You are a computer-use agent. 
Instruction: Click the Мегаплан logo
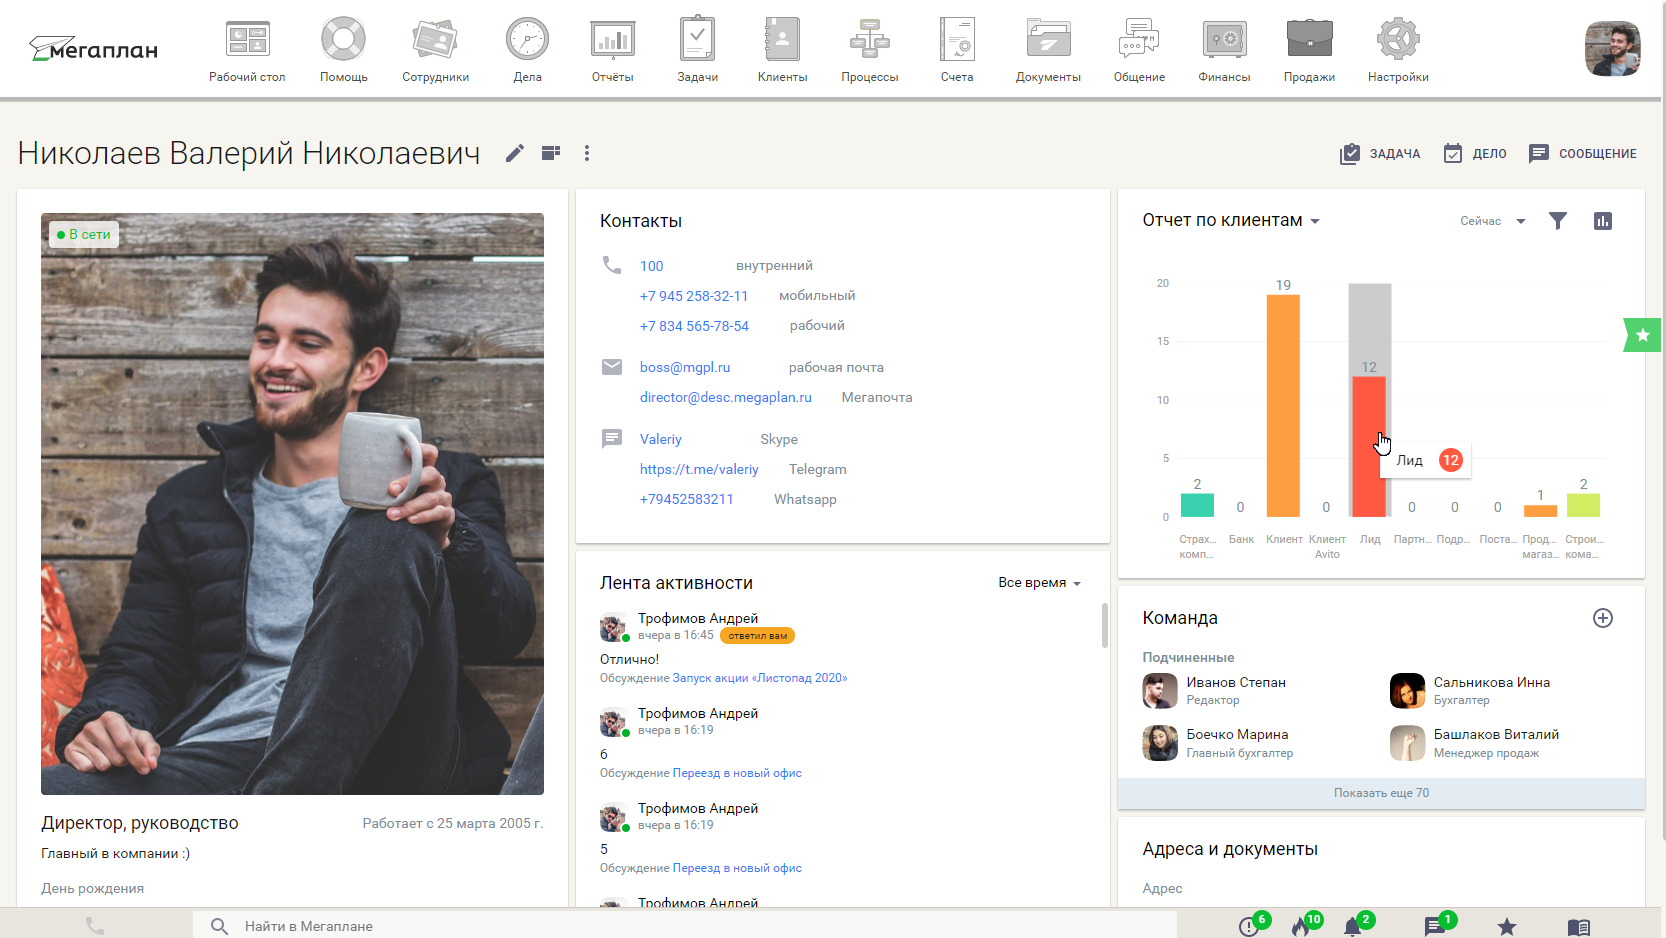point(93,49)
